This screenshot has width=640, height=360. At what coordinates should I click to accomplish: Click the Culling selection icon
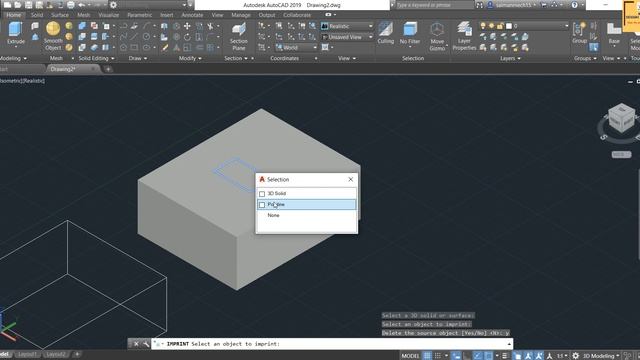pyautogui.click(x=385, y=29)
